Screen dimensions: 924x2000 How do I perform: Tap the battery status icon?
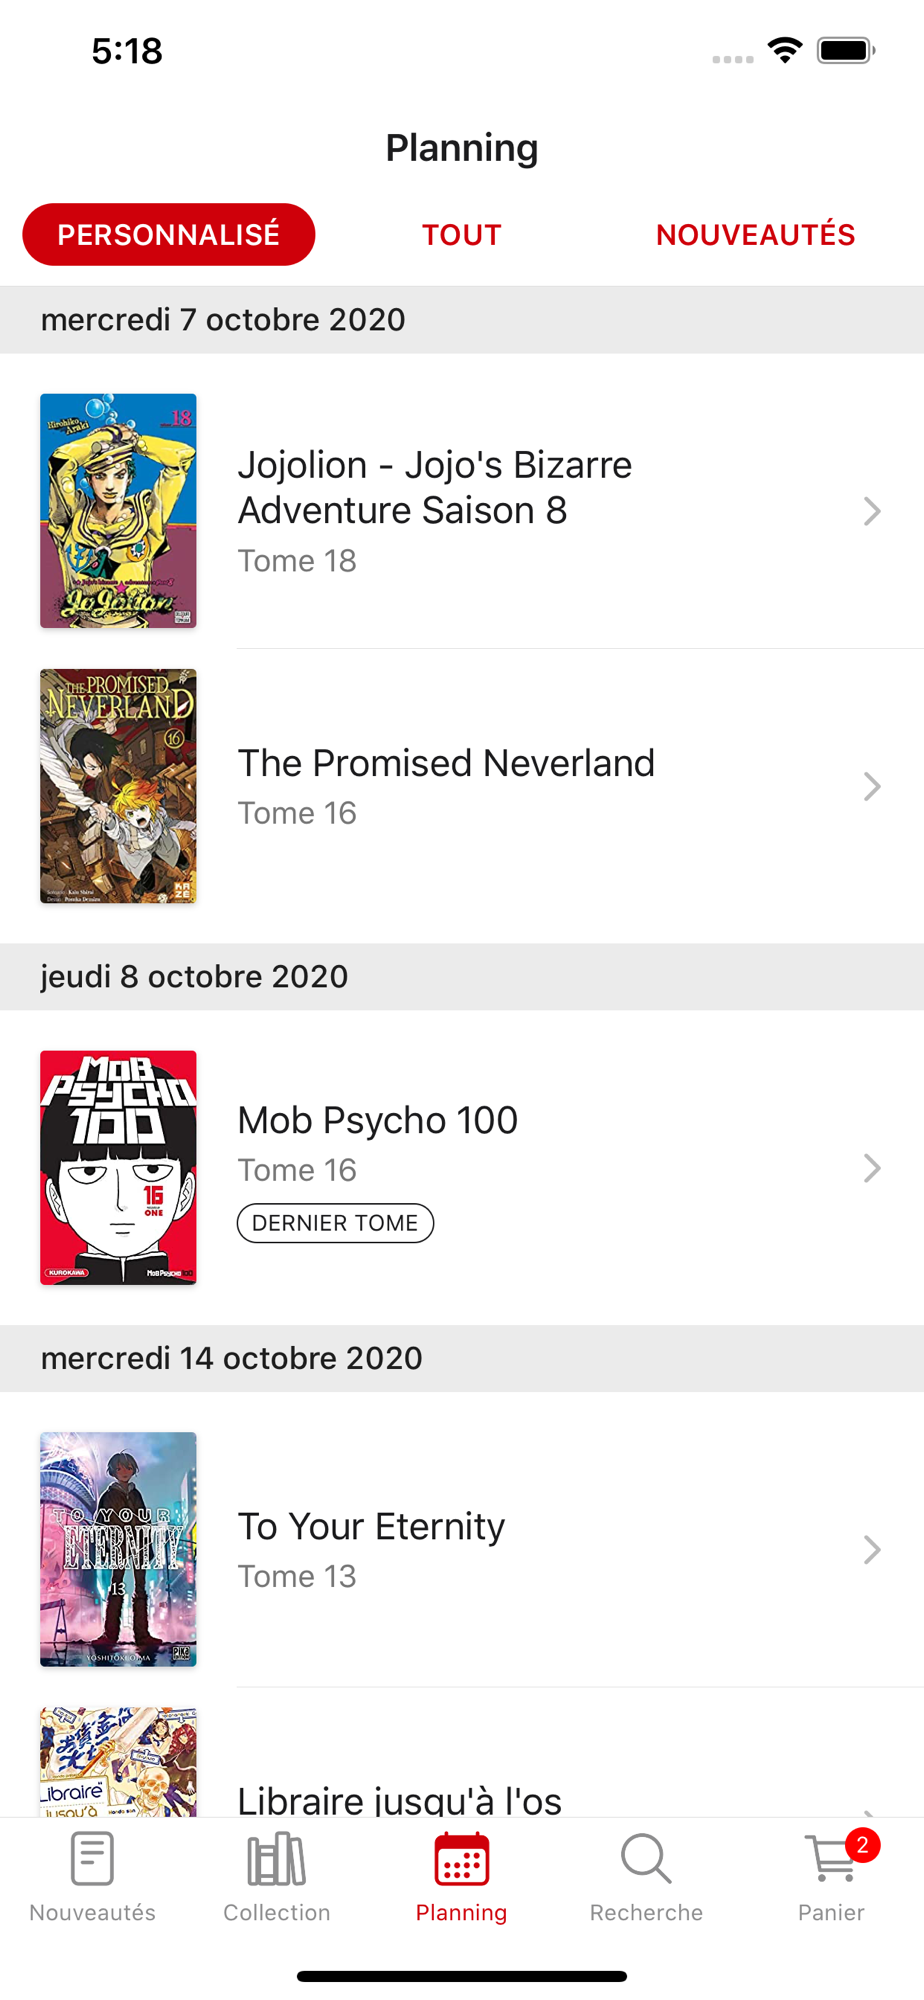(845, 50)
